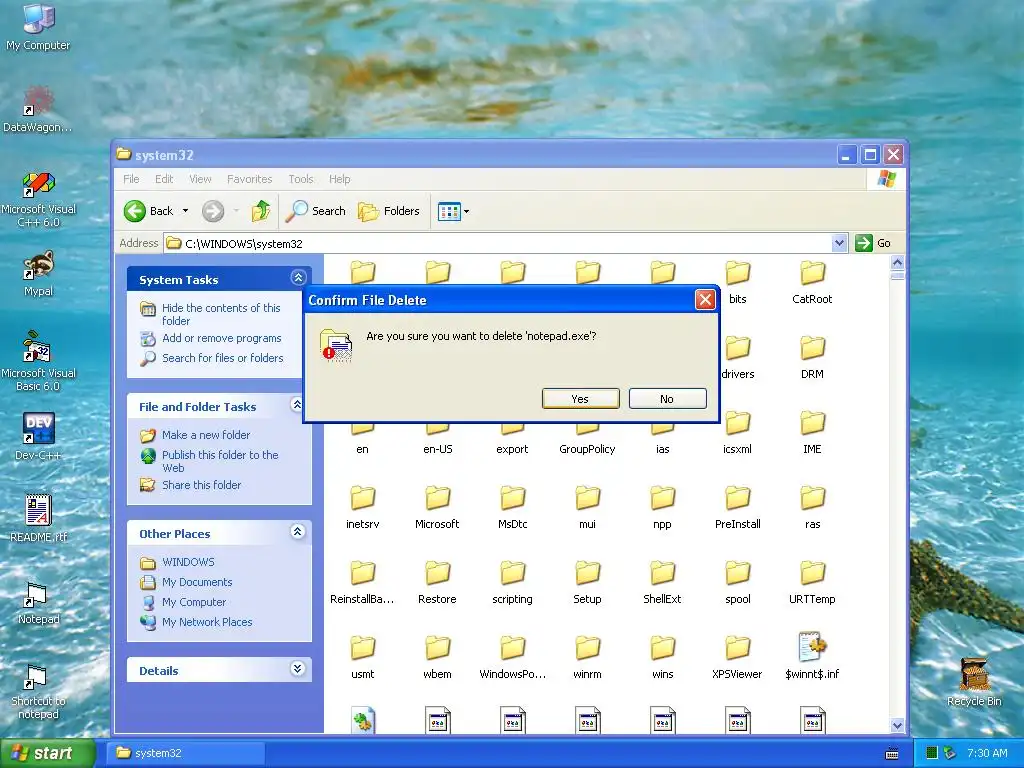
Task: Select the npp folder icon
Action: (x=662, y=498)
